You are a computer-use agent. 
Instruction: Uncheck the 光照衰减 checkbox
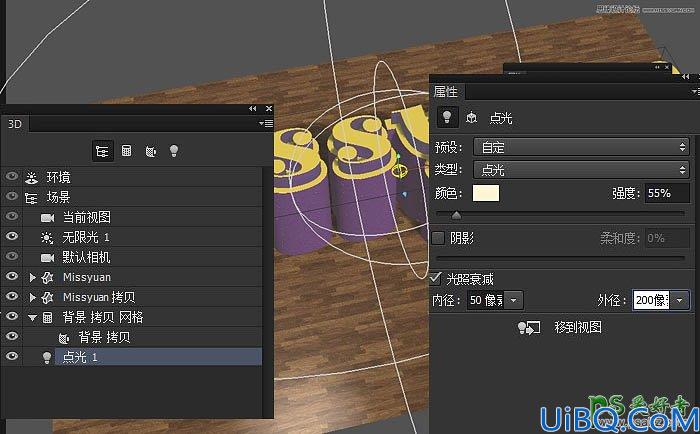pyautogui.click(x=436, y=279)
